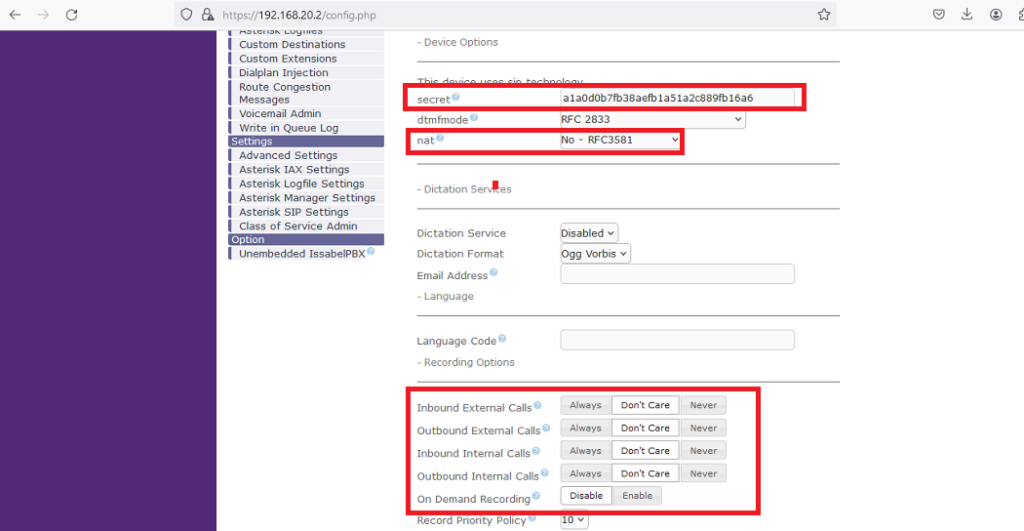Go to Advanced Settings in sidebar

288,156
